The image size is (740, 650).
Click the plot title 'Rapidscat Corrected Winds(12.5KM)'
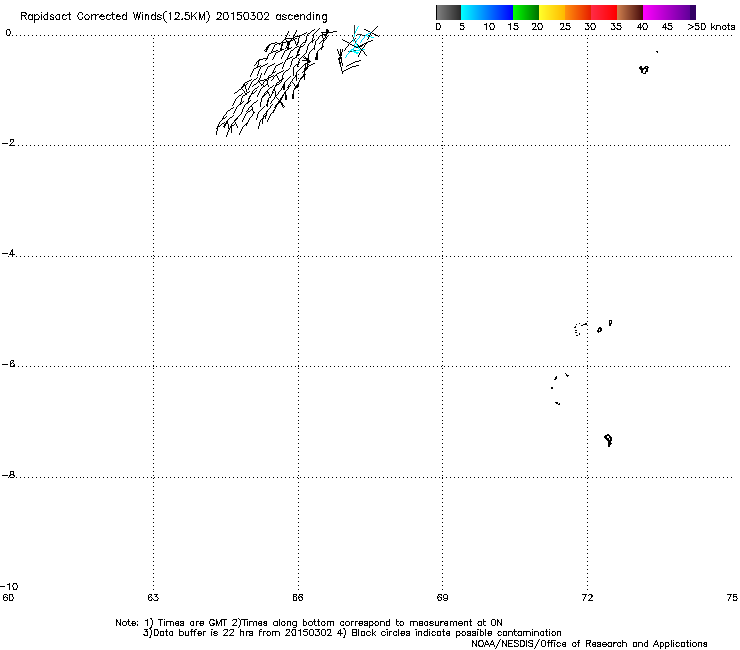115,17
